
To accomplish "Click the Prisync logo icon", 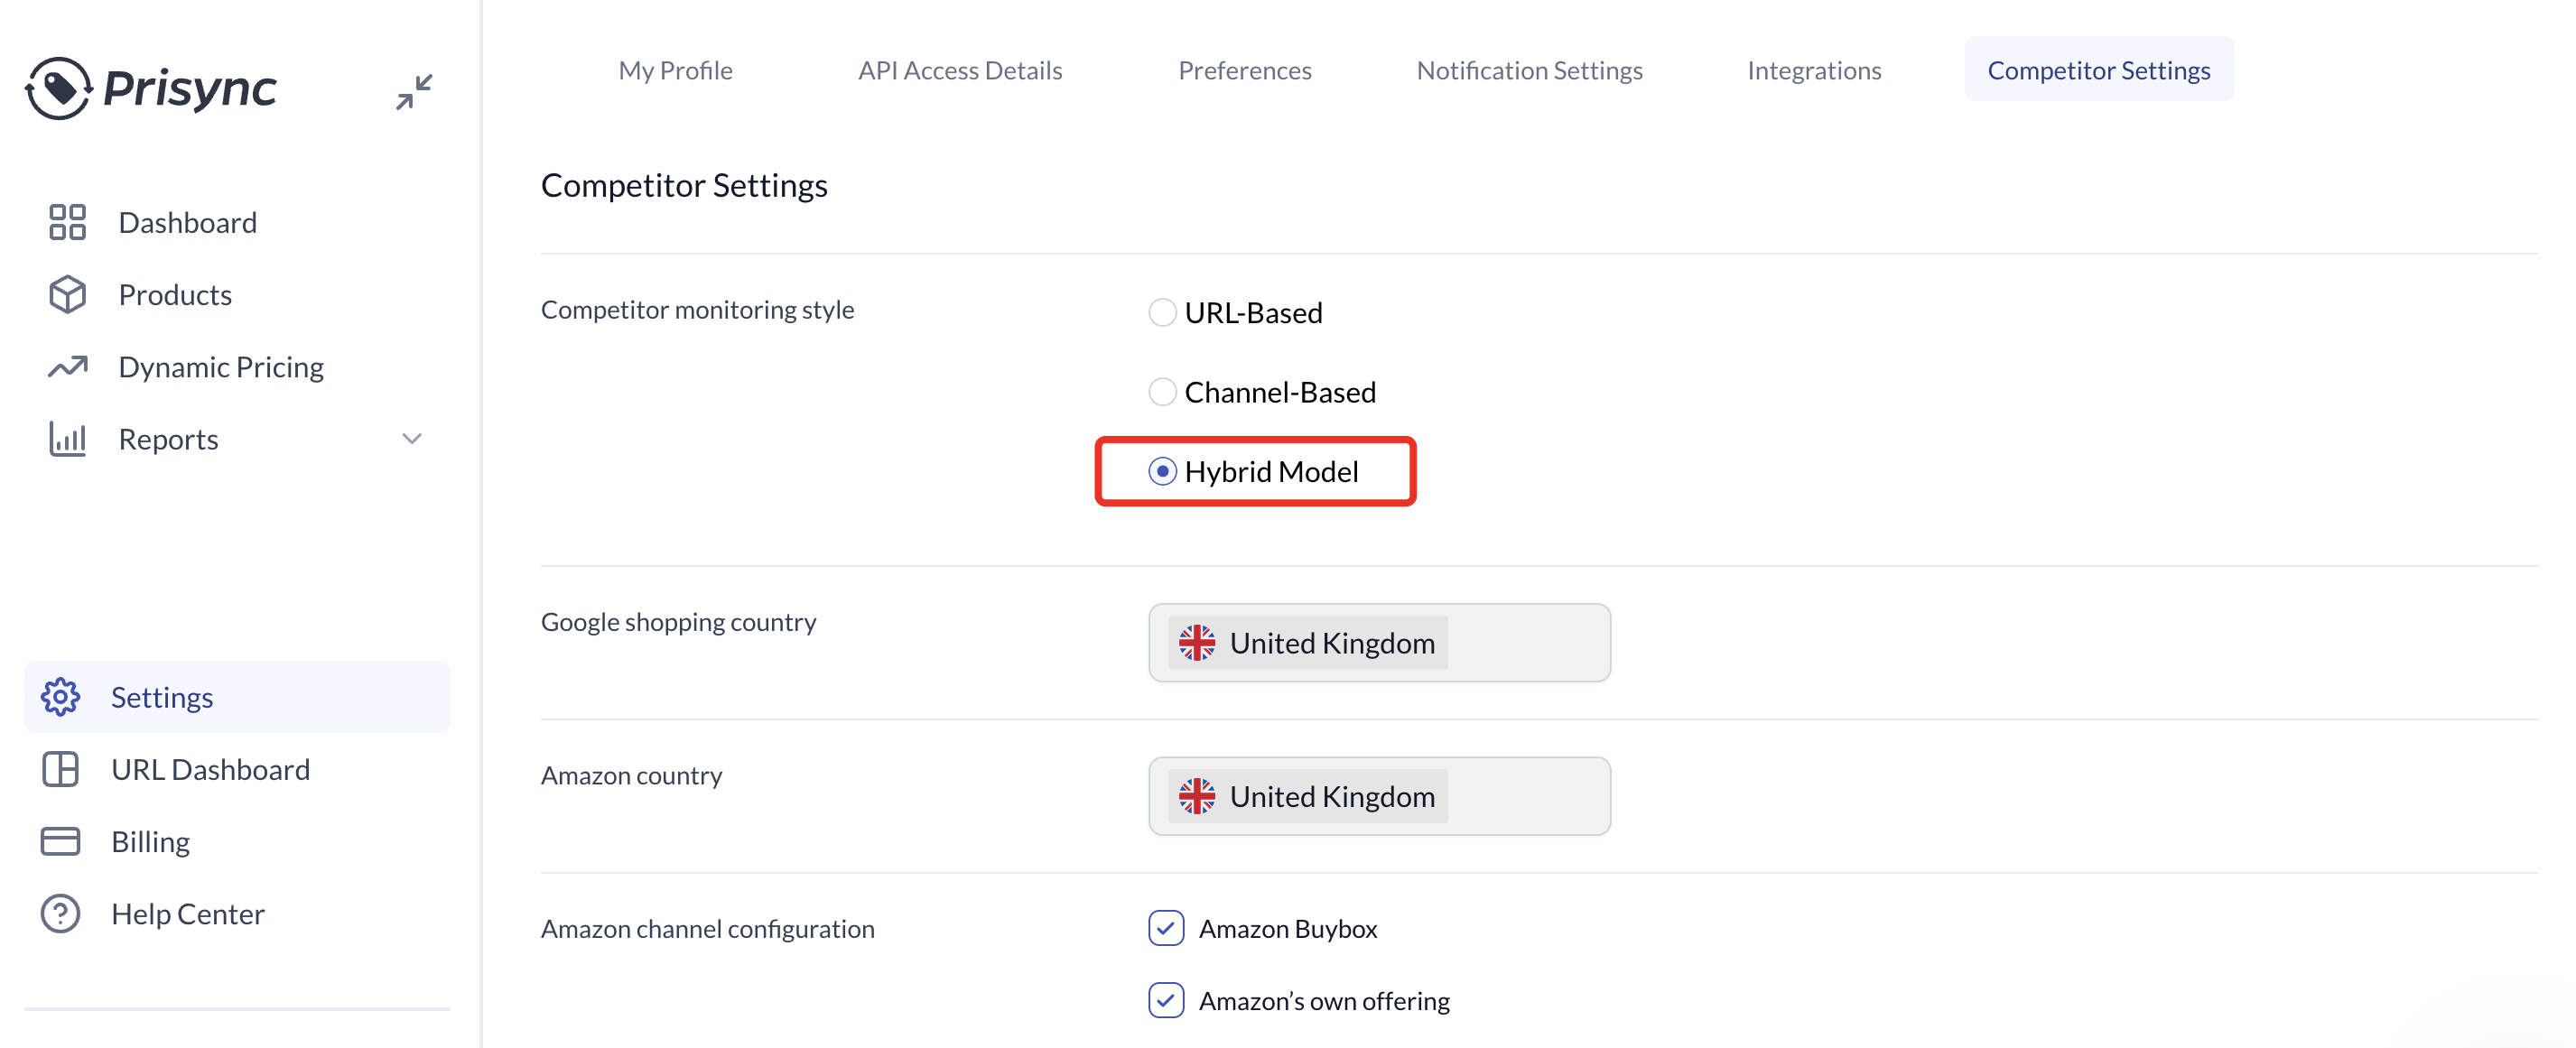I will point(58,88).
